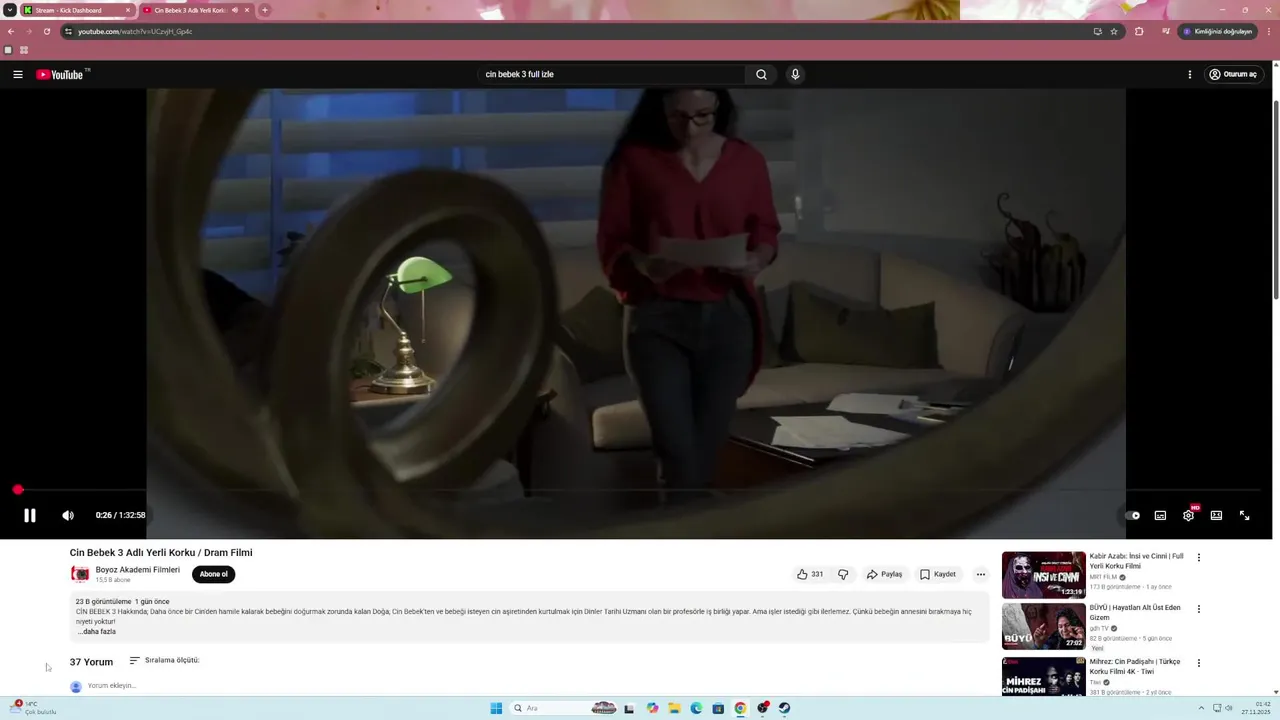Screen dimensions: 1280x720
Task: Open the media control icon in Chrome toolbar
Action: coord(1165,31)
